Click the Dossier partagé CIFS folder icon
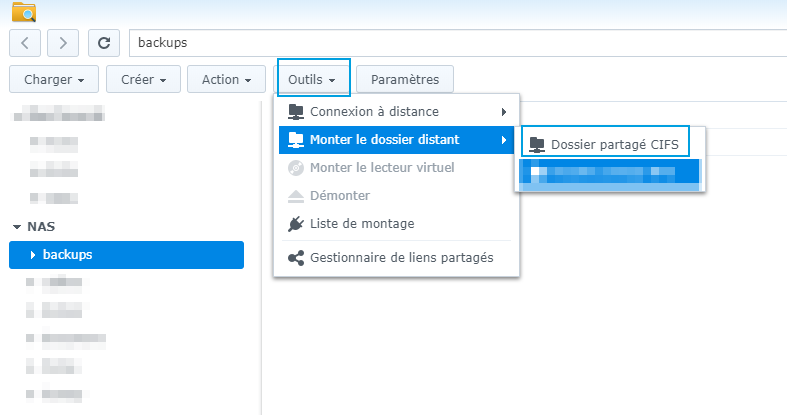The width and height of the screenshot is (787, 415). tap(537, 144)
